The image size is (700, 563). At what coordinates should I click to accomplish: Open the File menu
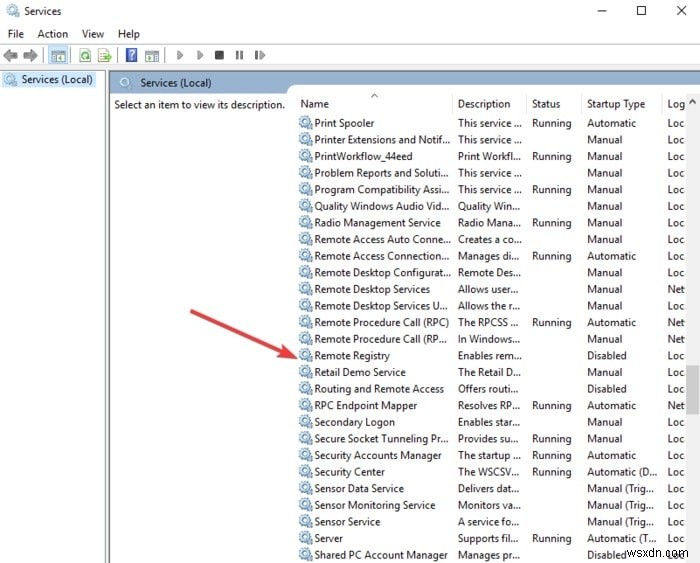coord(16,34)
